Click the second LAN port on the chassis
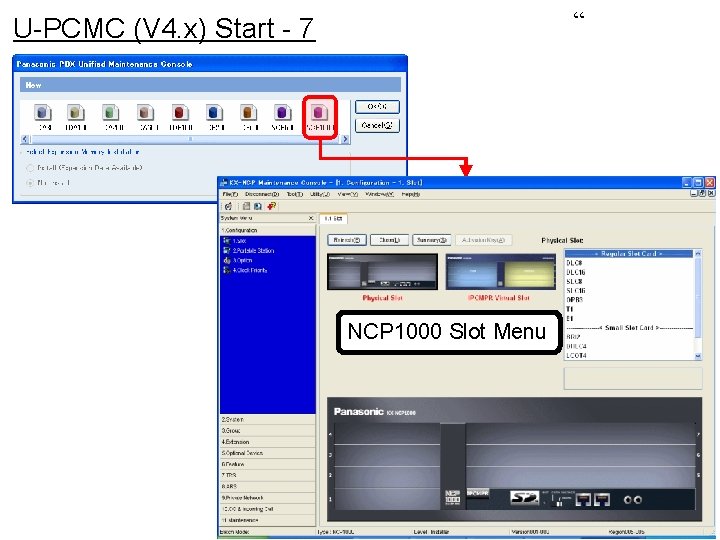720x540 pixels. click(x=602, y=499)
